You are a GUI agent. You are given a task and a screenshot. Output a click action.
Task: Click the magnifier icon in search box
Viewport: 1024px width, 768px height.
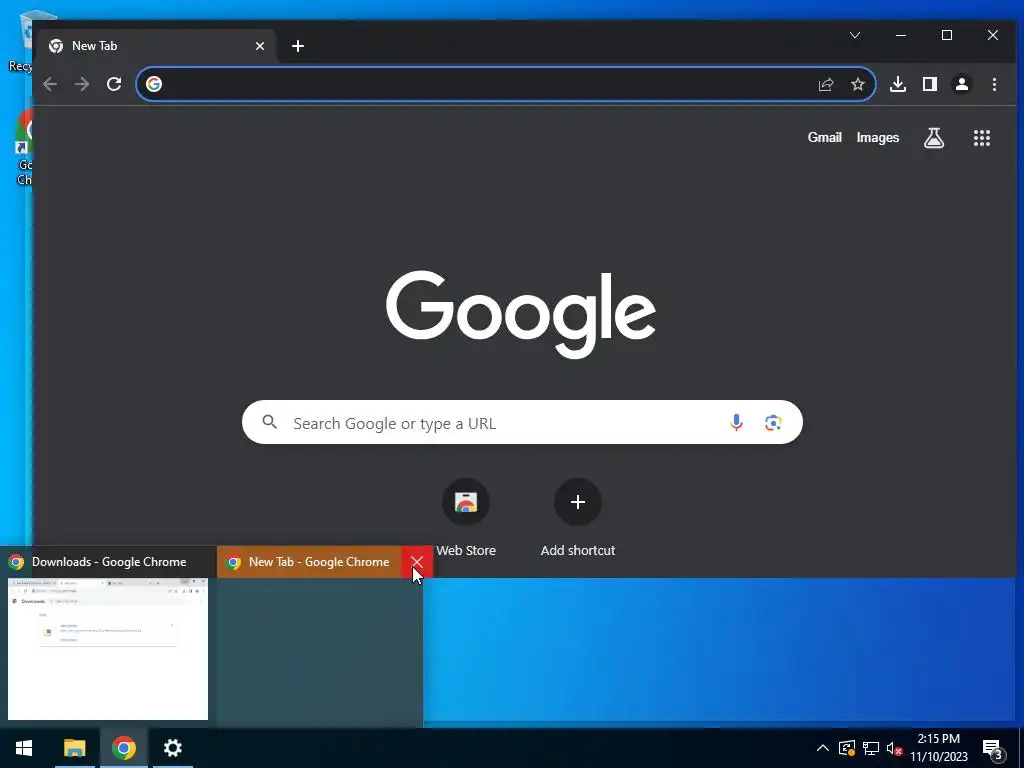[x=270, y=422]
